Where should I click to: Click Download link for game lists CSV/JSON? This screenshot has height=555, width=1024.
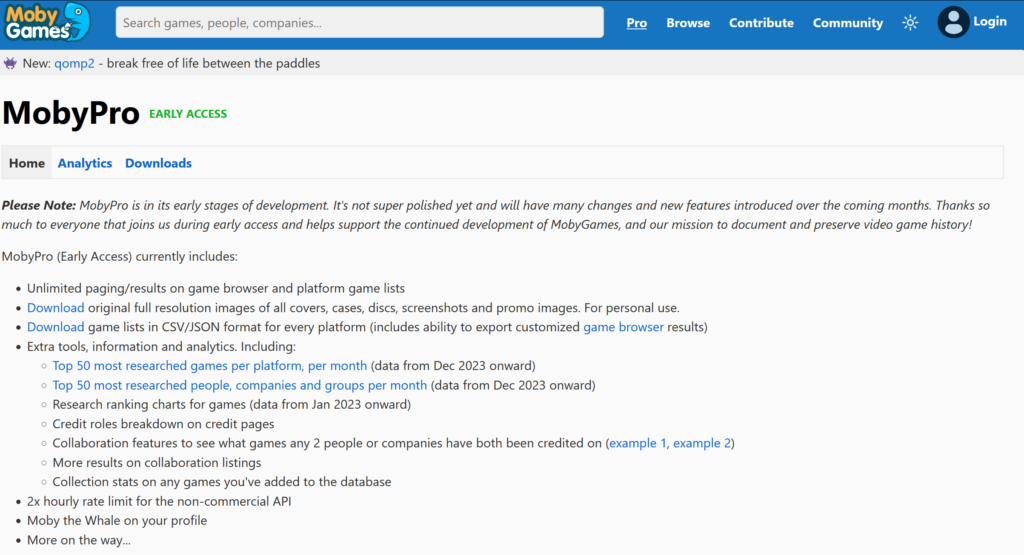click(x=56, y=327)
